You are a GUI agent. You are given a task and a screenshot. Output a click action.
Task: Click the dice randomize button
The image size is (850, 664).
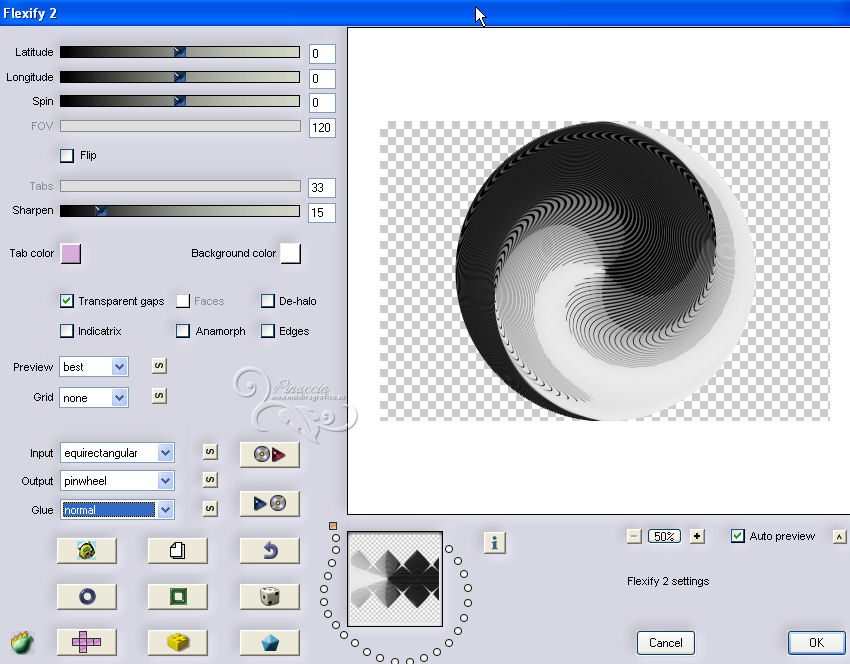tap(269, 596)
